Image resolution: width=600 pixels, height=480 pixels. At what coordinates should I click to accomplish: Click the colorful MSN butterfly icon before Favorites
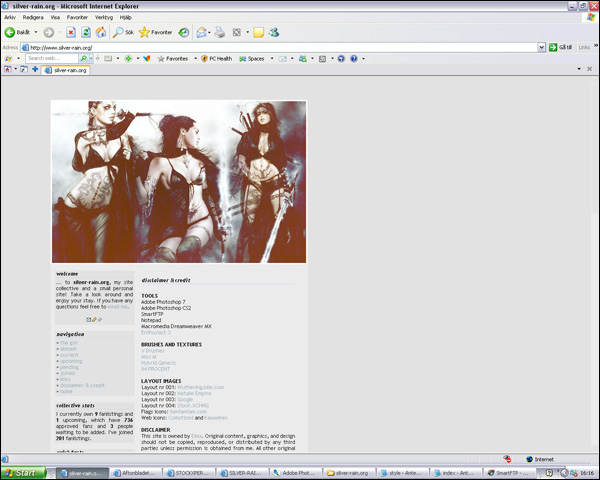(147, 59)
